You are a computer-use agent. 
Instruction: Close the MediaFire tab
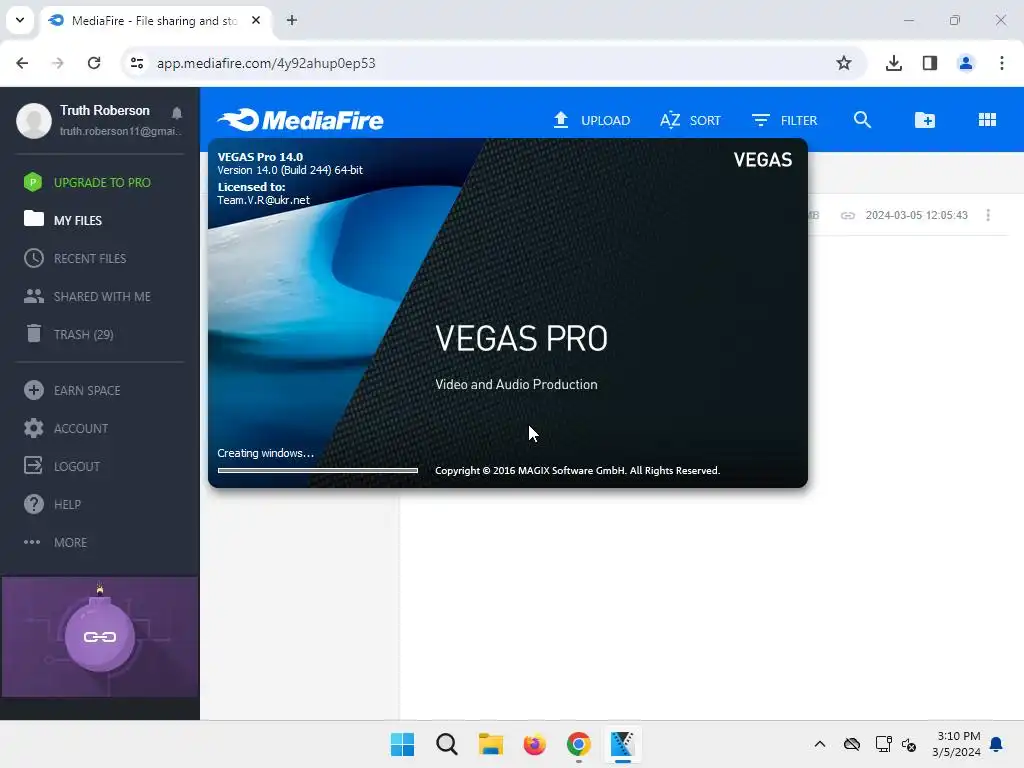[x=256, y=20]
